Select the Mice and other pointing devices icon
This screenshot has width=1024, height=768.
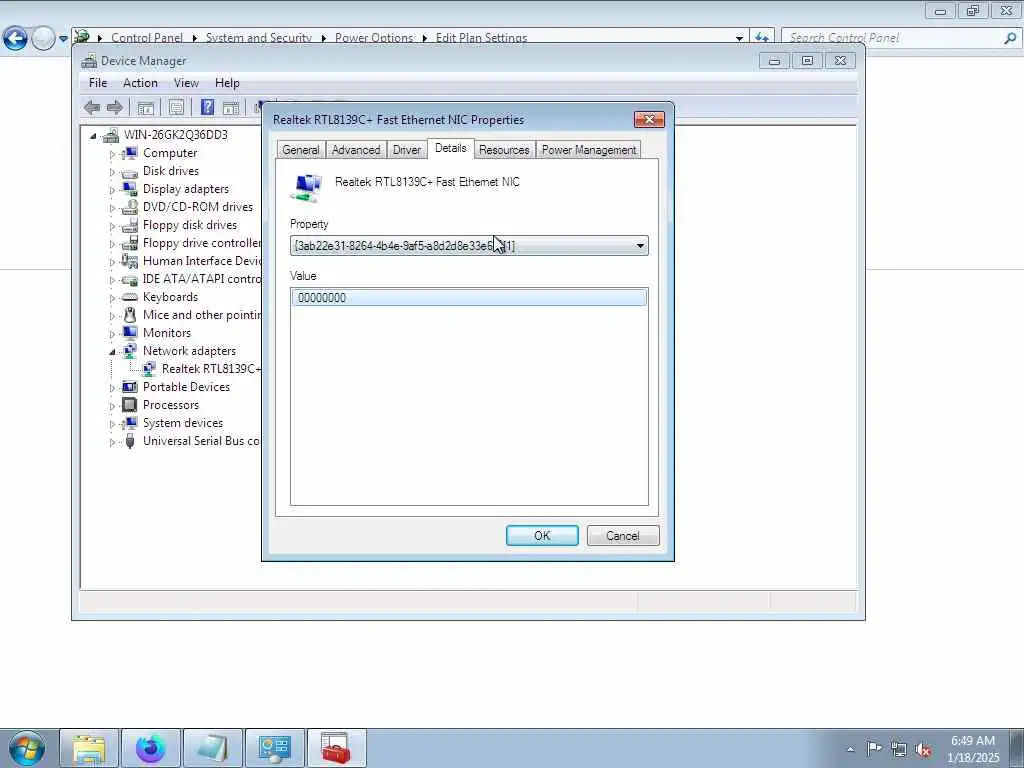130,315
